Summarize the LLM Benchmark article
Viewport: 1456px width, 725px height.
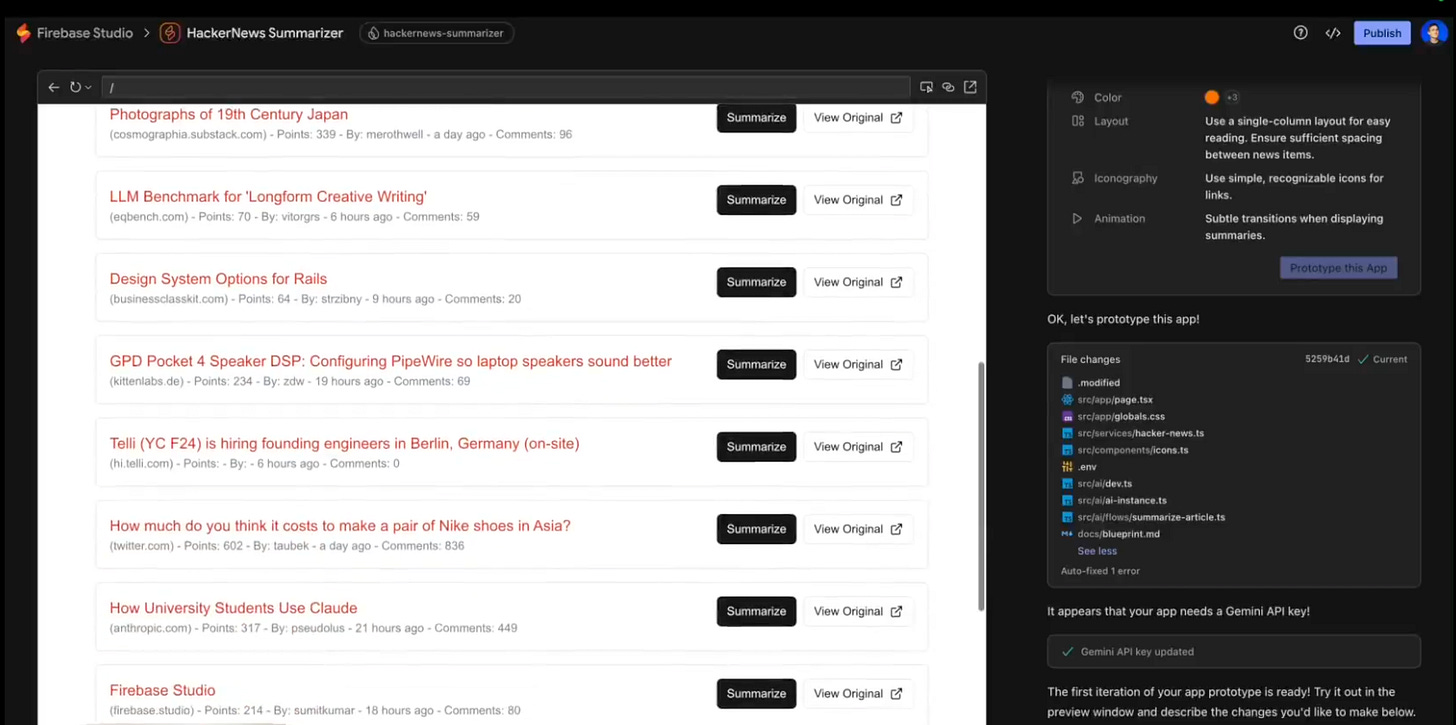(x=756, y=200)
